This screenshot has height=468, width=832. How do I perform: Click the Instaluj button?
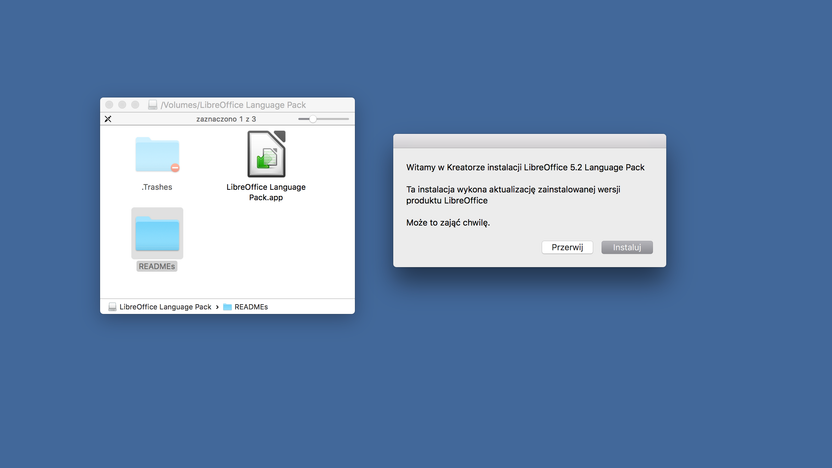pyautogui.click(x=627, y=247)
